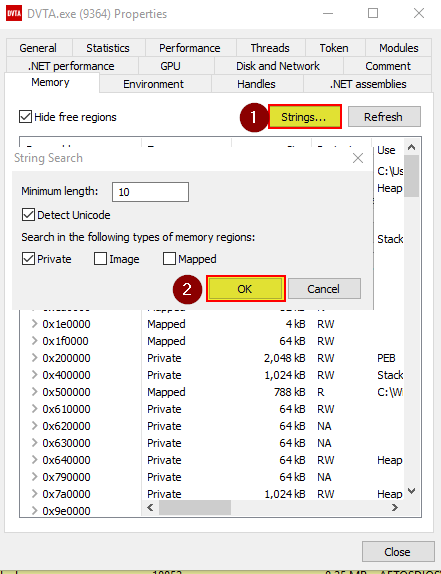Confirm string search with OK
Screen dimensions: 441x574
[245, 289]
